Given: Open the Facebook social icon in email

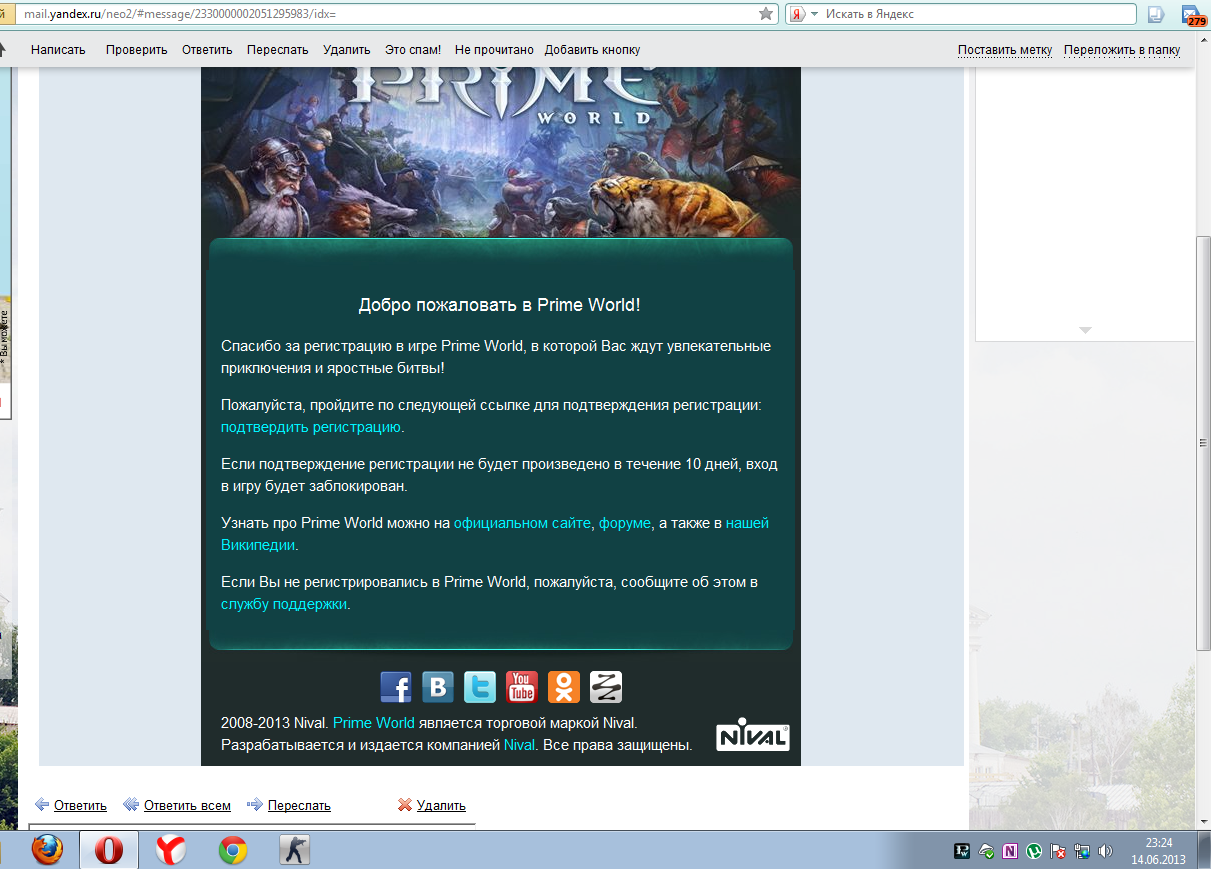Looking at the screenshot, I should click(396, 687).
